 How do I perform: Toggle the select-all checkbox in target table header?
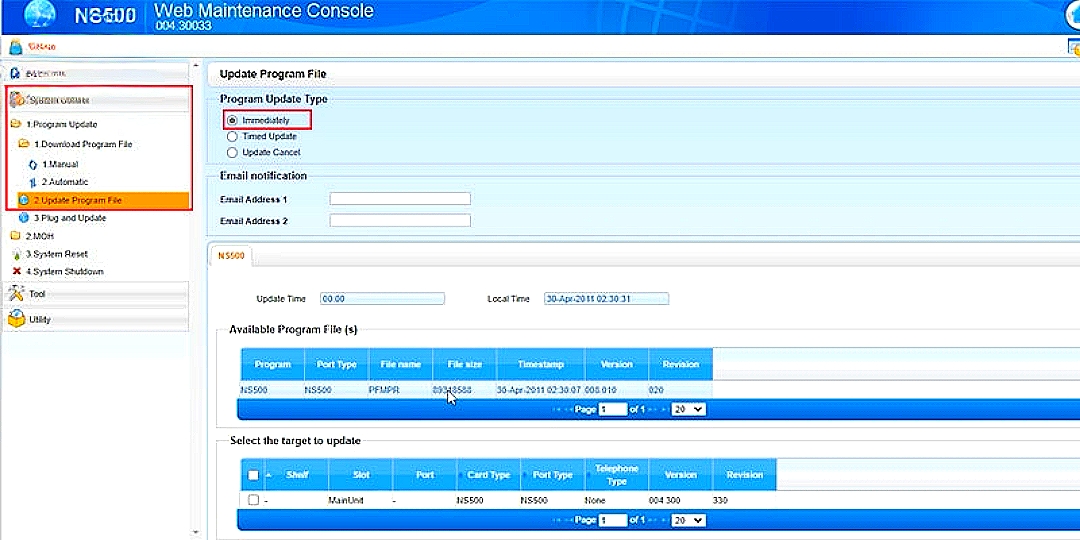pyautogui.click(x=253, y=475)
